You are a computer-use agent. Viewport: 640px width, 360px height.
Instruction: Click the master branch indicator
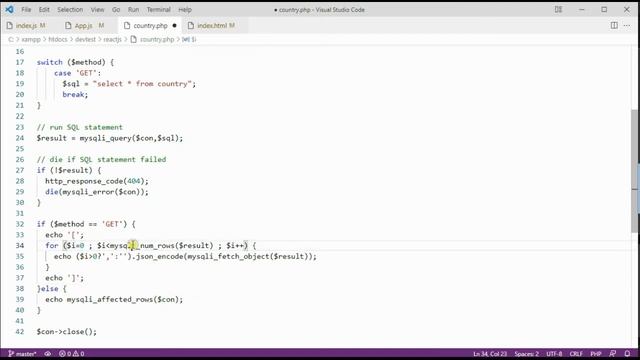pyautogui.click(x=22, y=353)
